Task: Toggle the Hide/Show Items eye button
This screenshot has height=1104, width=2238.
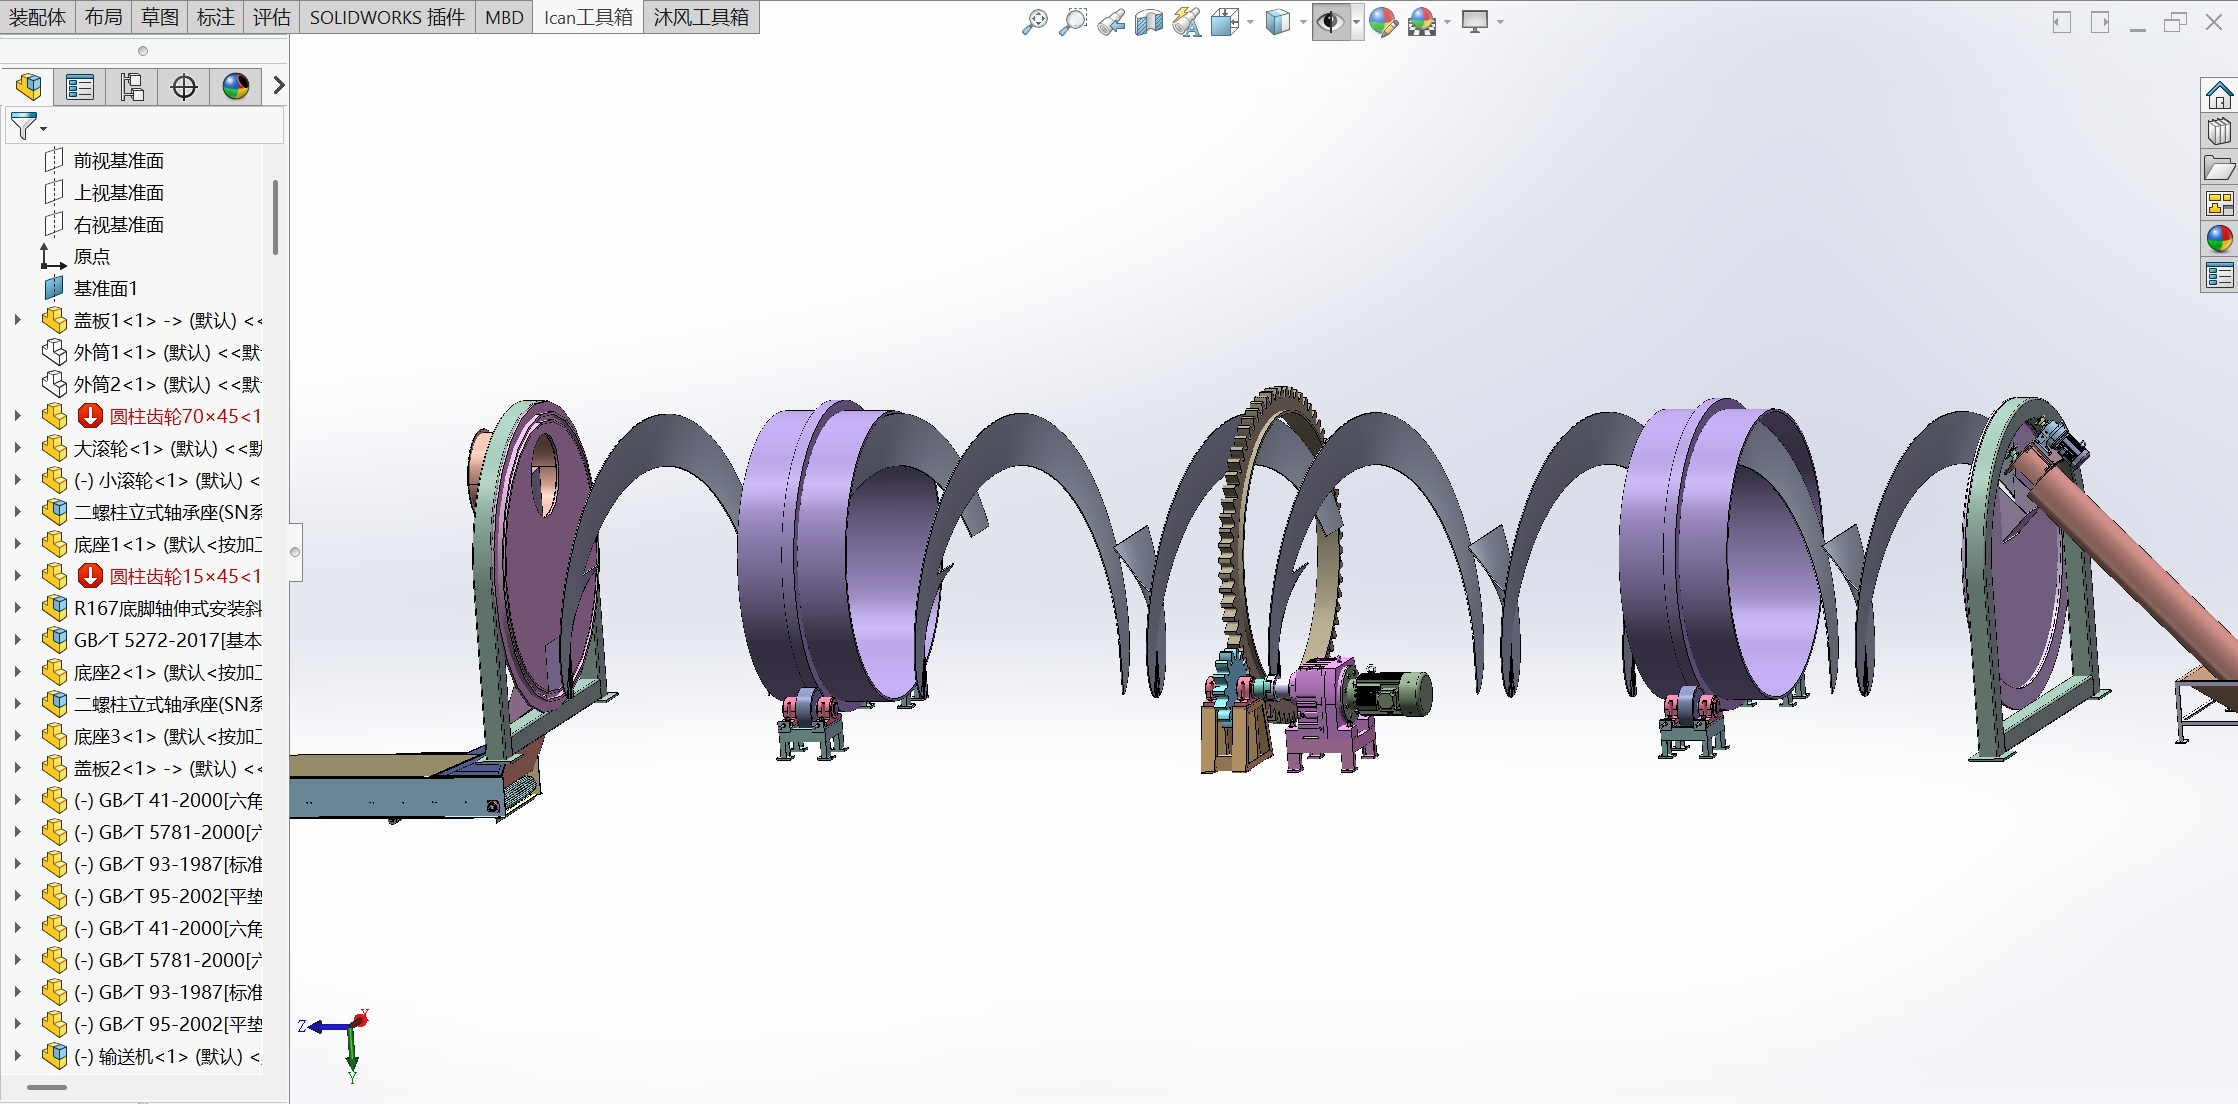Action: pyautogui.click(x=1329, y=21)
